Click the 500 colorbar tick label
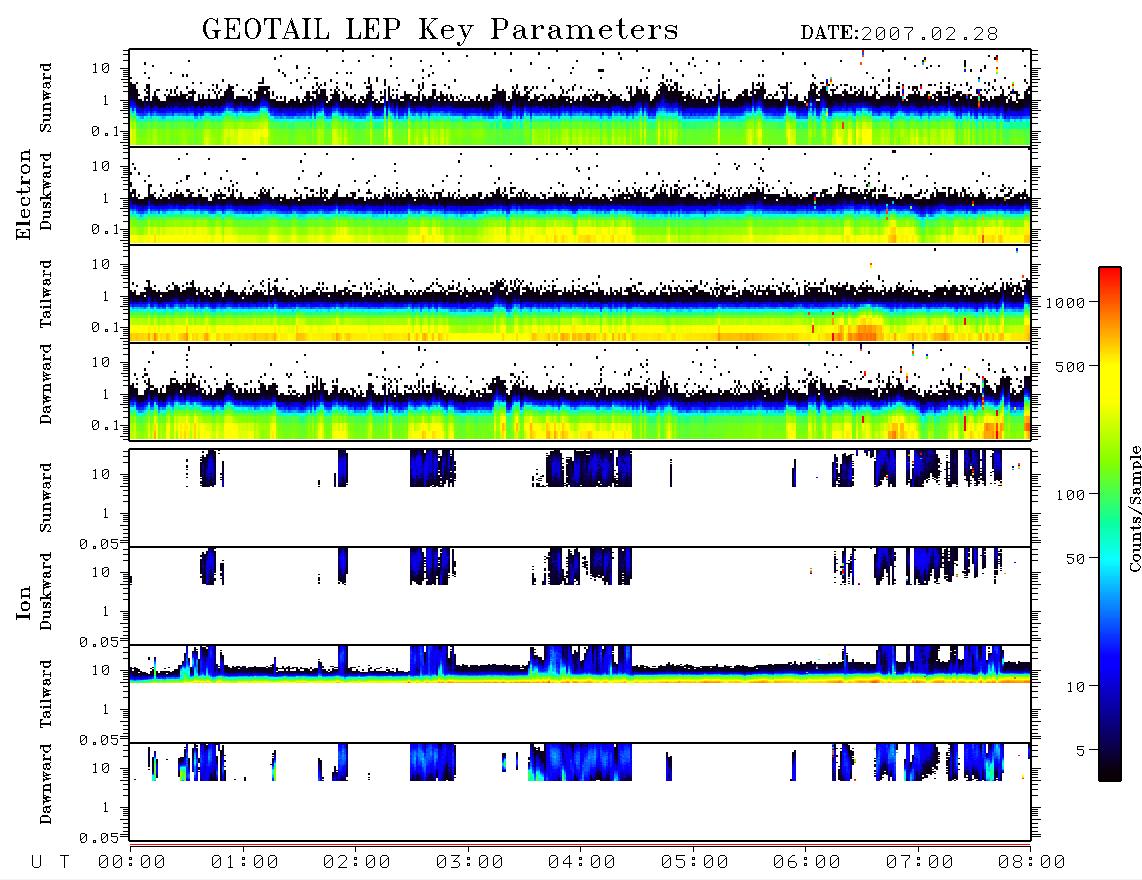Image resolution: width=1142 pixels, height=880 pixels. pyautogui.click(x=1071, y=366)
